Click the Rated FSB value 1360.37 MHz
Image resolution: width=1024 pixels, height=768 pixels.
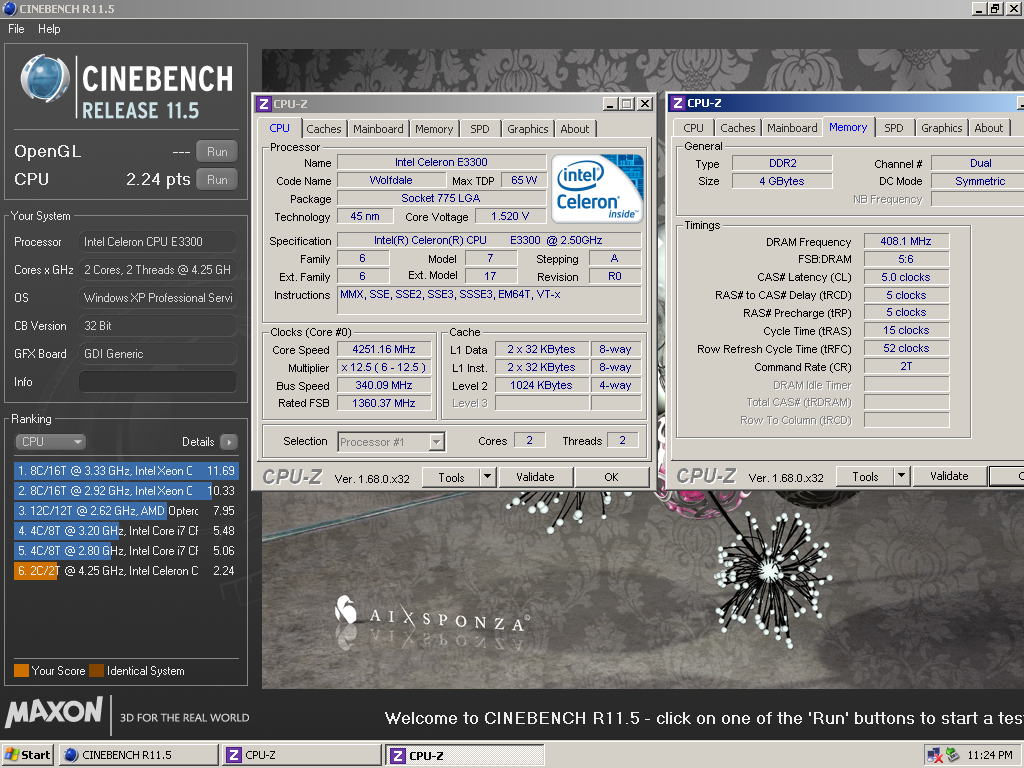tap(384, 404)
